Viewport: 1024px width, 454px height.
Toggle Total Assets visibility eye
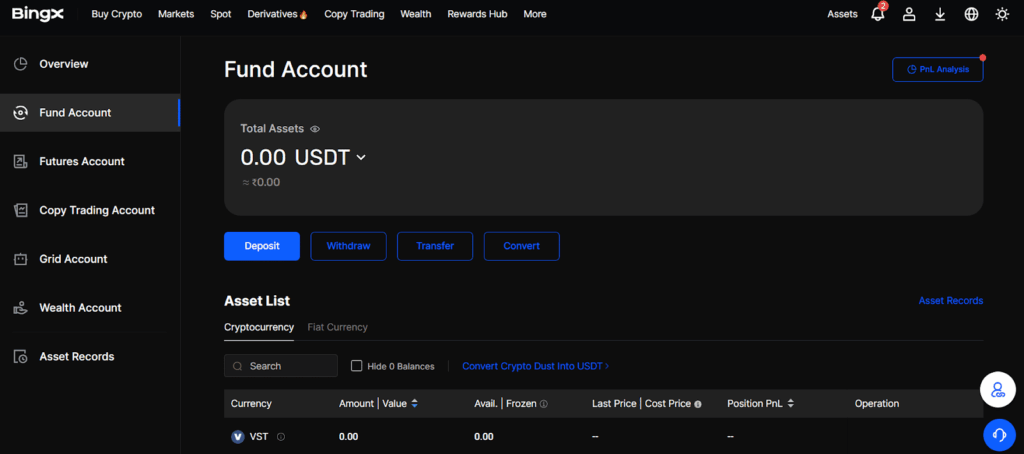[x=315, y=129]
